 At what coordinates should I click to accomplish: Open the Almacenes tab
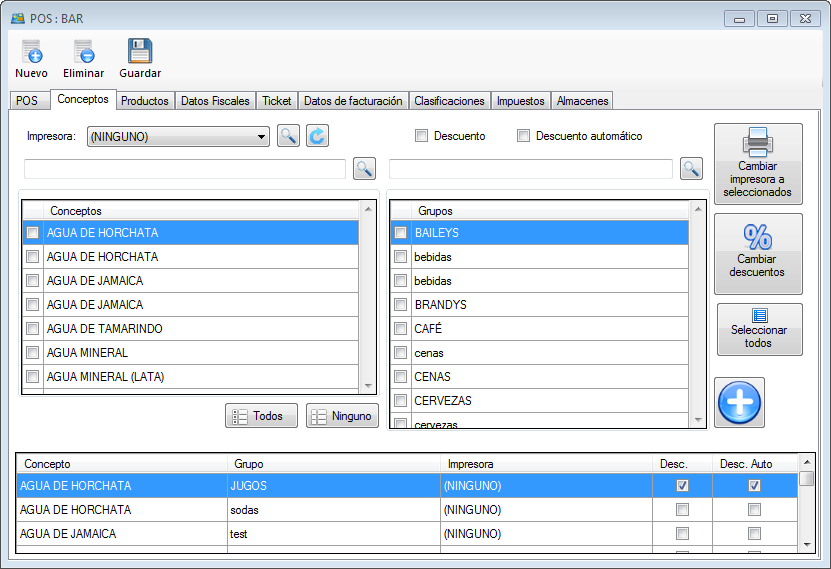(582, 101)
